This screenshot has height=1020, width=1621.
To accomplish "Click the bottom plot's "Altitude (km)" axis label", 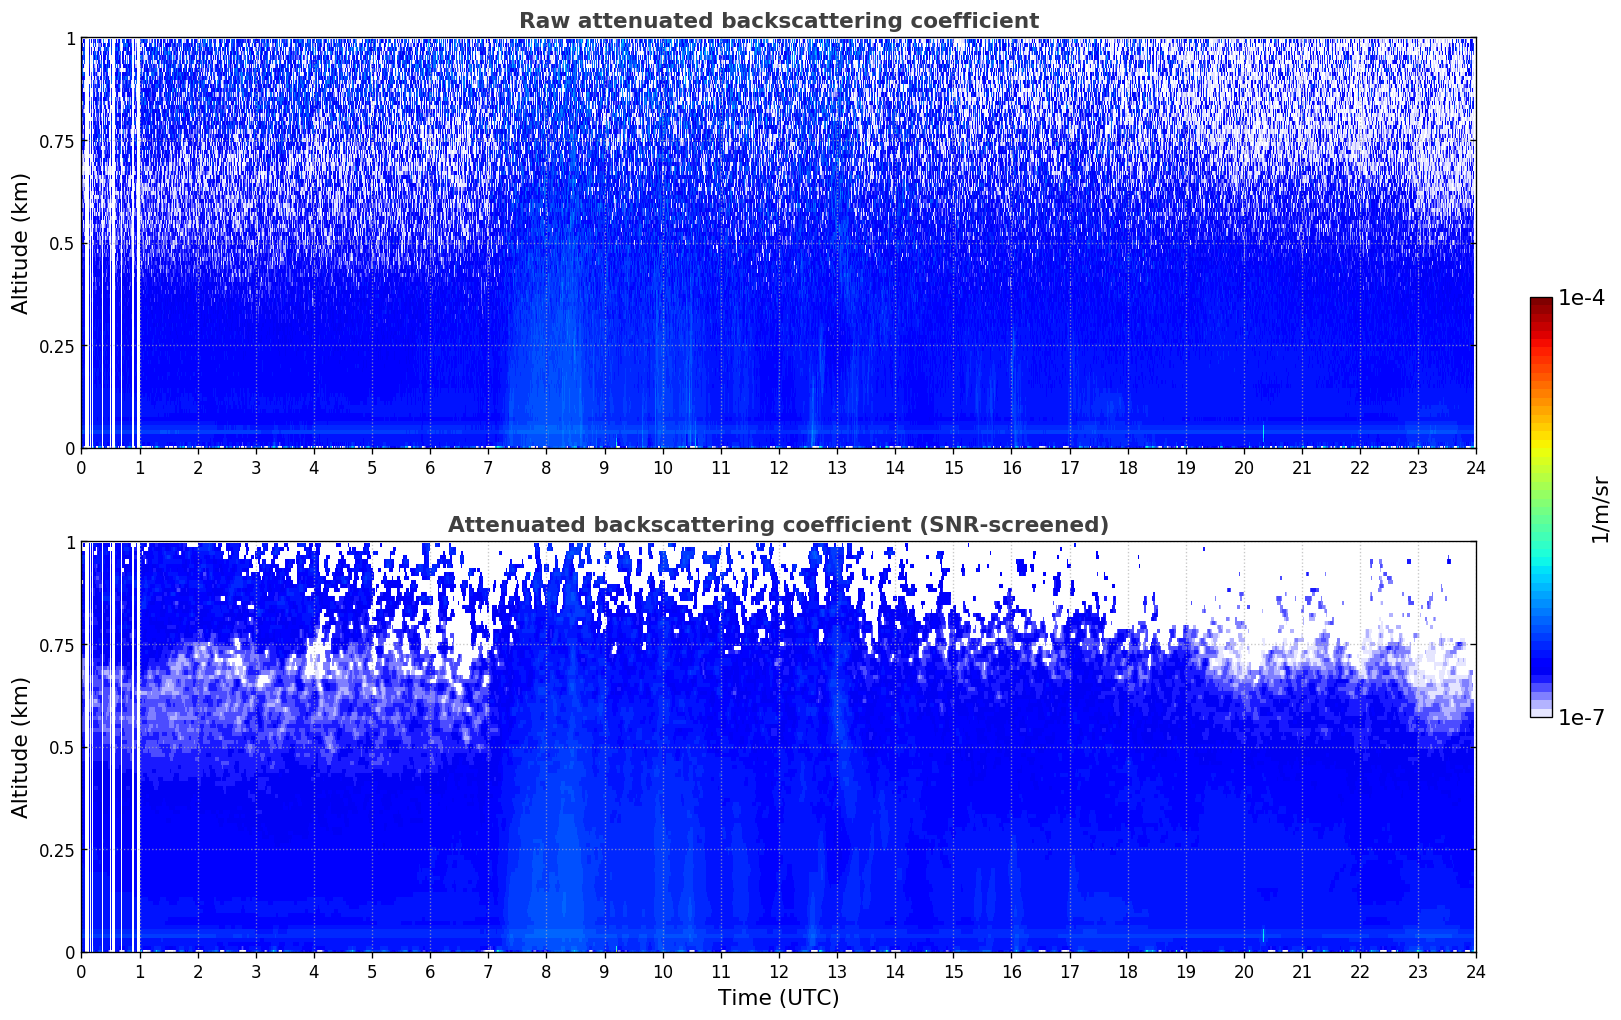I will [21, 747].
